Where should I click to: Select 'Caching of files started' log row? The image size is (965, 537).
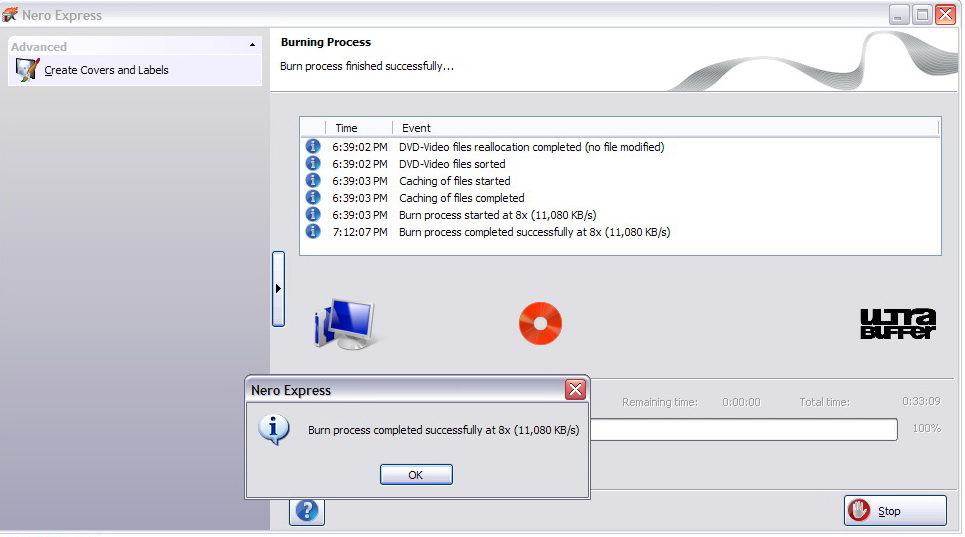tap(620, 181)
